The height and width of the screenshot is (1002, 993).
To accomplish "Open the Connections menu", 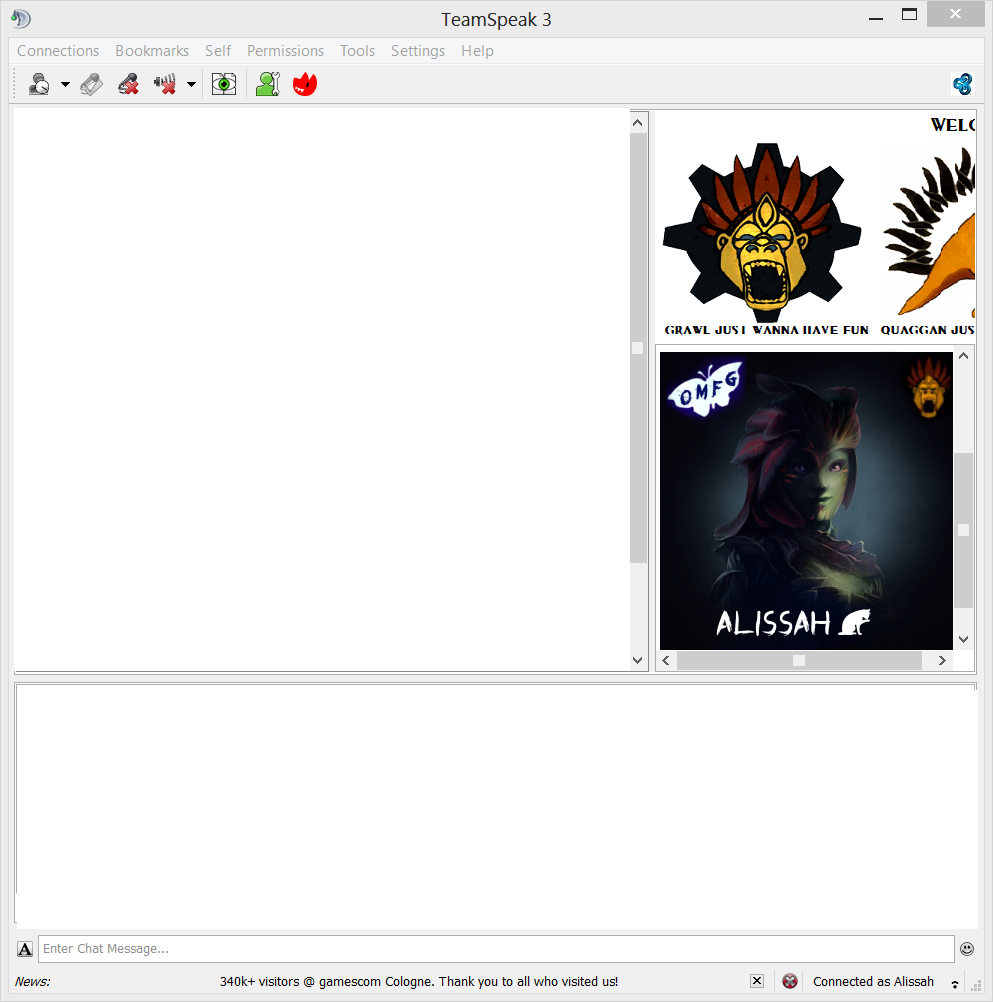I will coord(58,51).
